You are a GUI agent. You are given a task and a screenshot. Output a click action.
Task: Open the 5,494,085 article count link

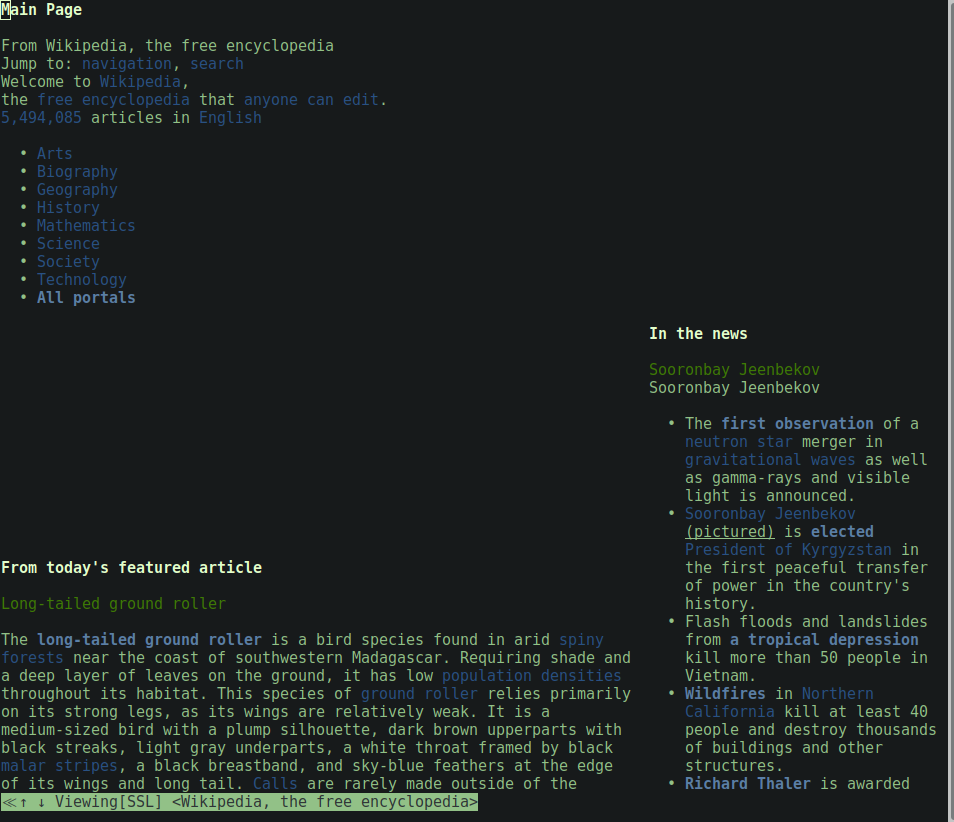coord(41,117)
